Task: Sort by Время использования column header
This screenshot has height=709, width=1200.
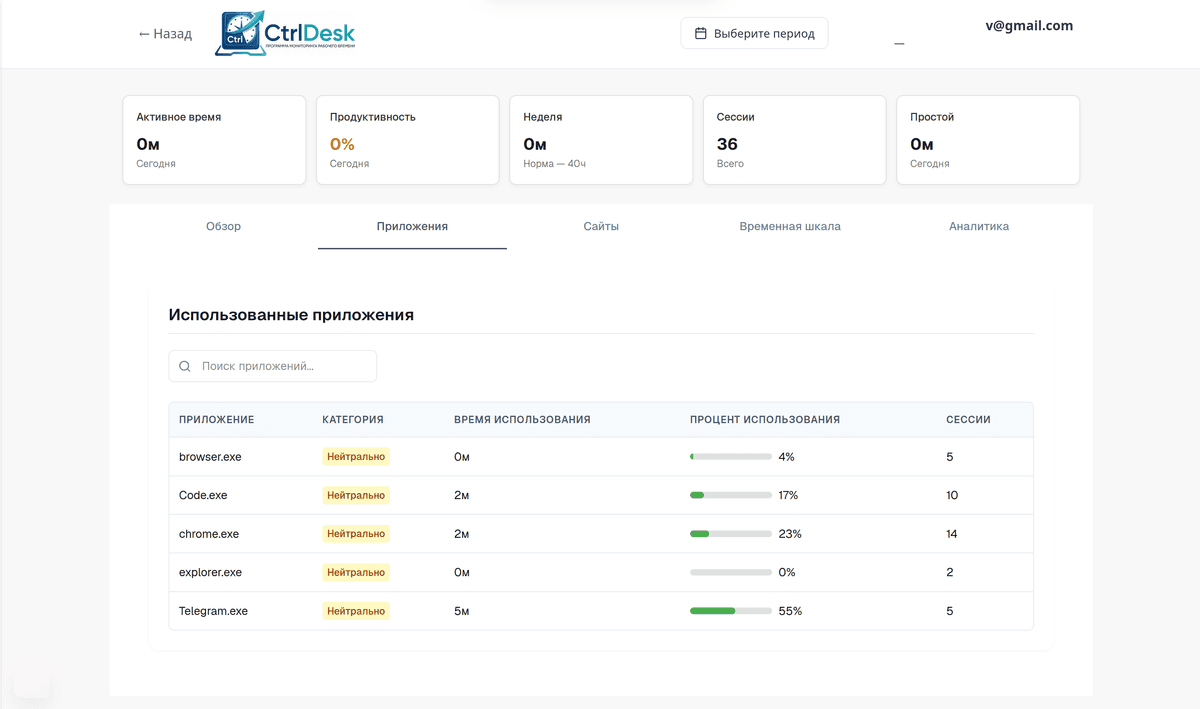Action: point(522,420)
